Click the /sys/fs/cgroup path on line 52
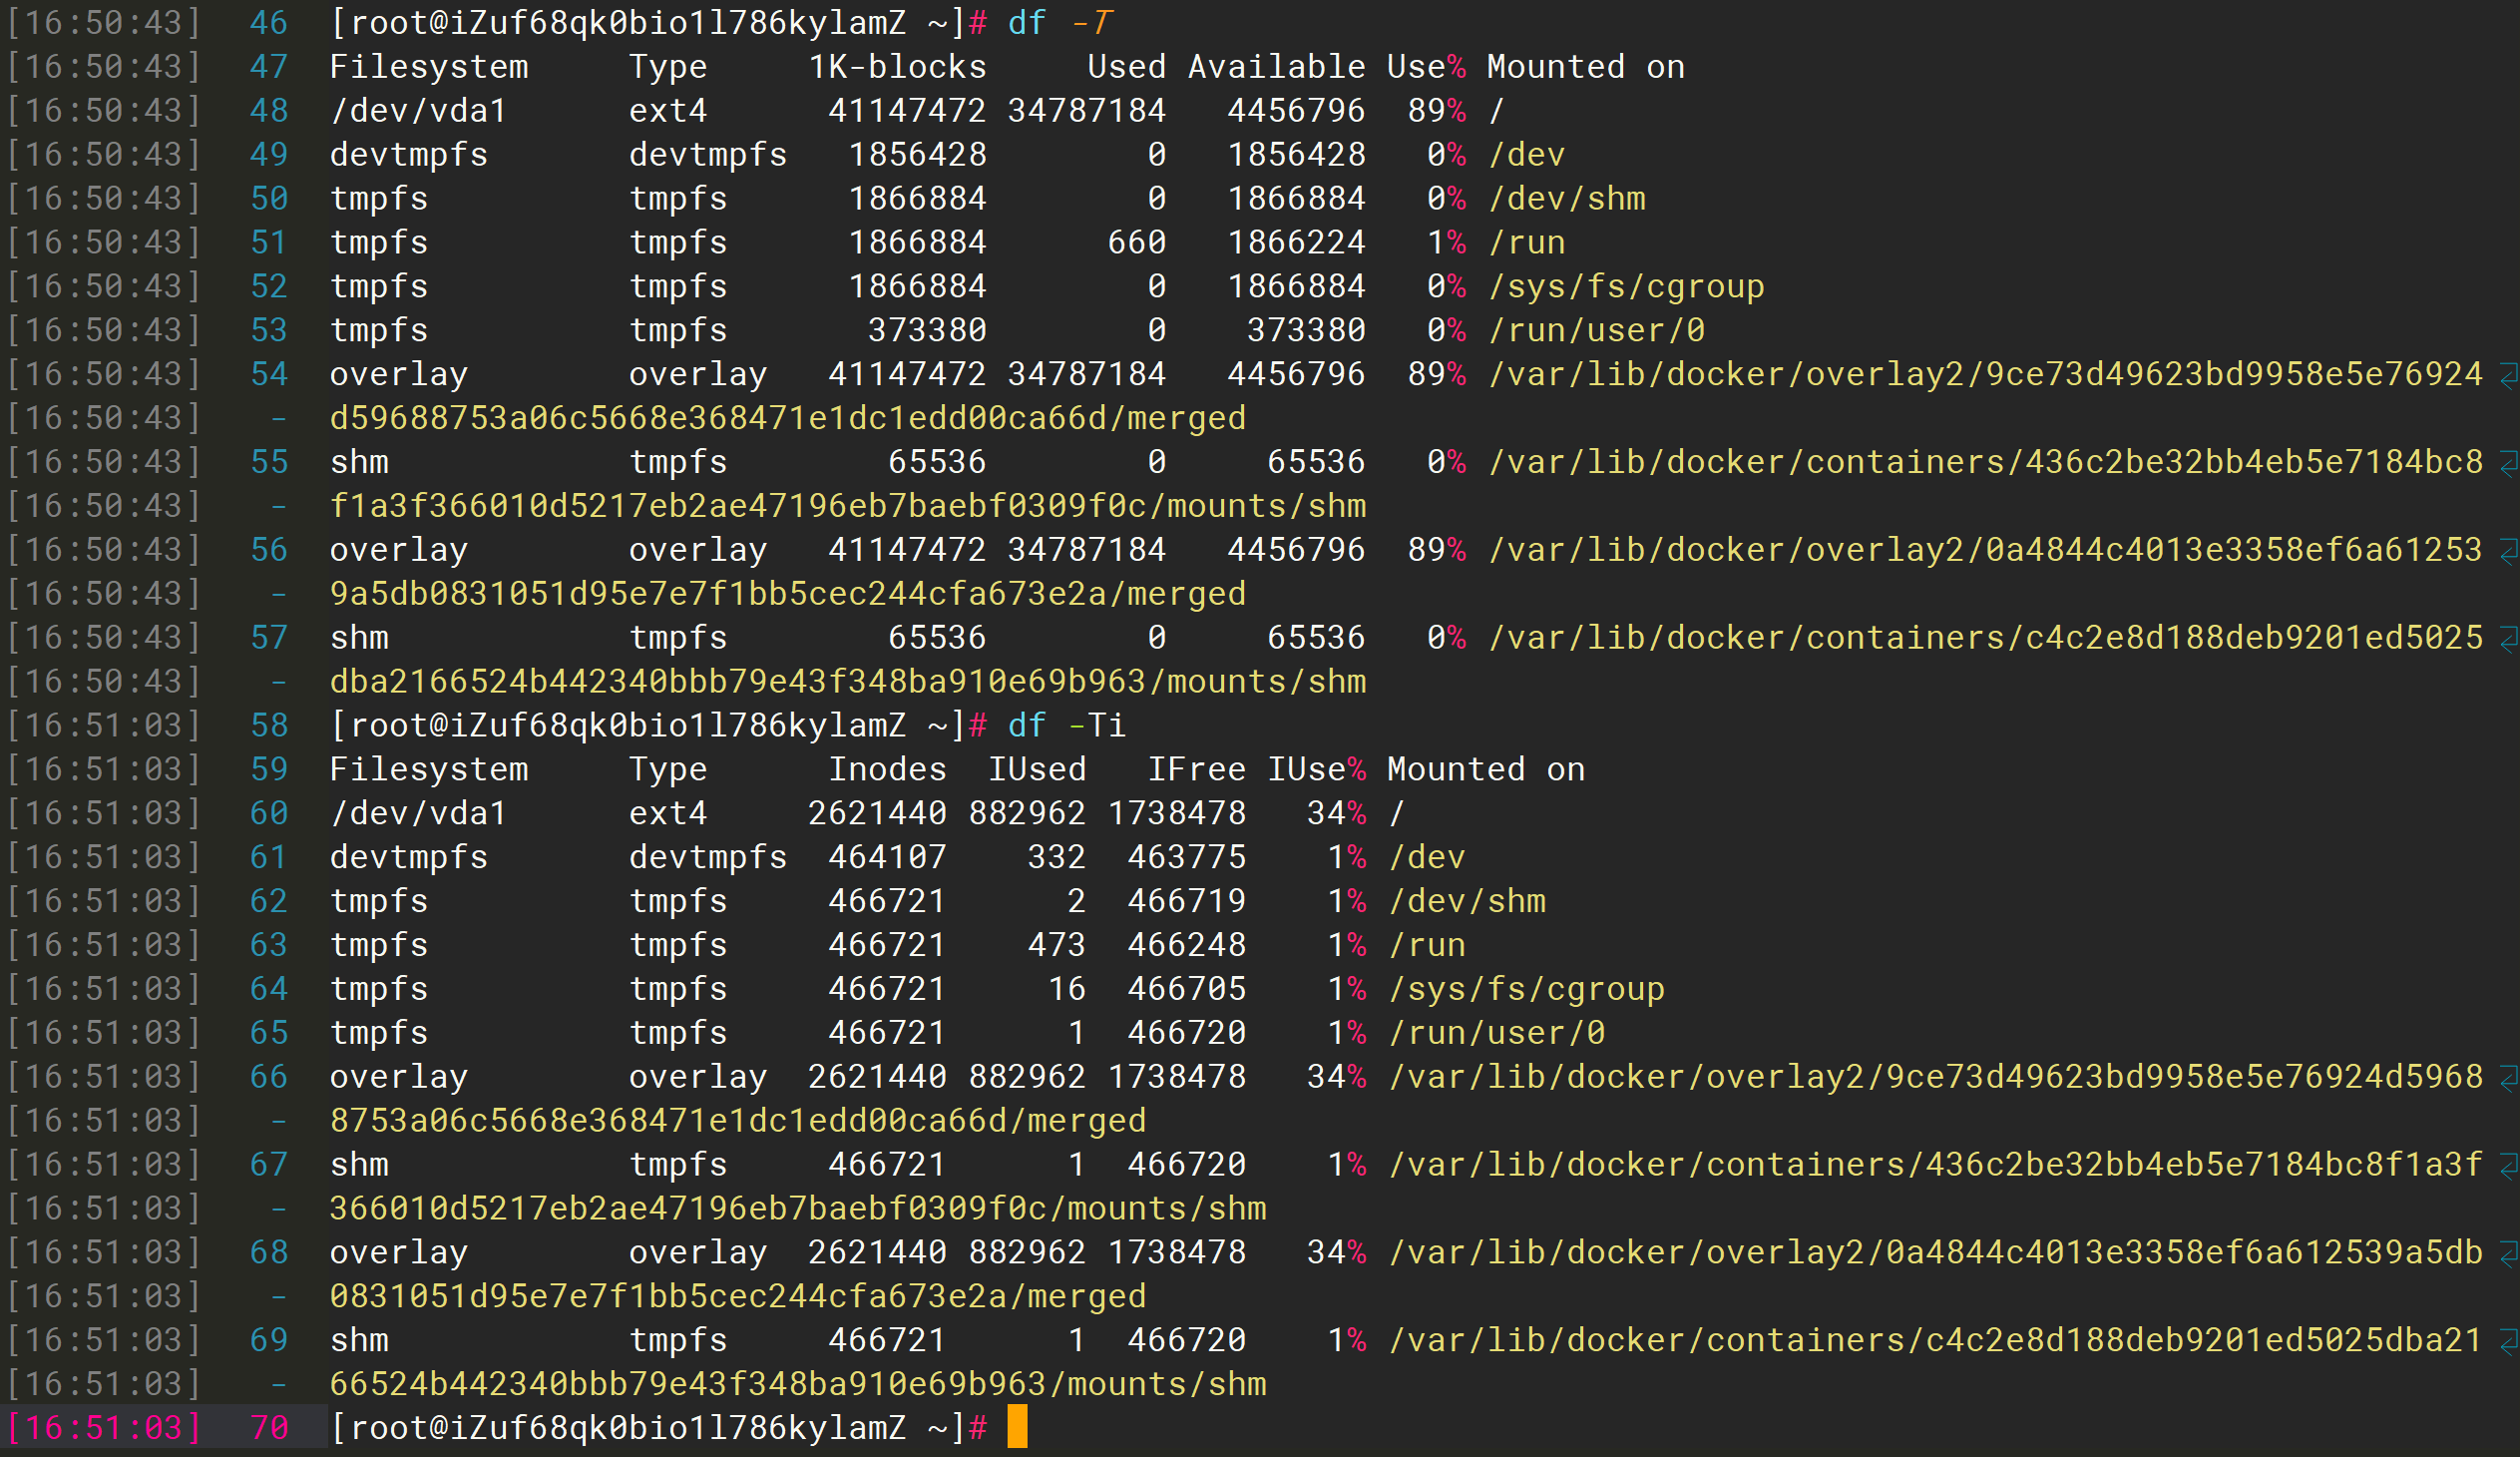The height and width of the screenshot is (1457, 2520). 1626,287
